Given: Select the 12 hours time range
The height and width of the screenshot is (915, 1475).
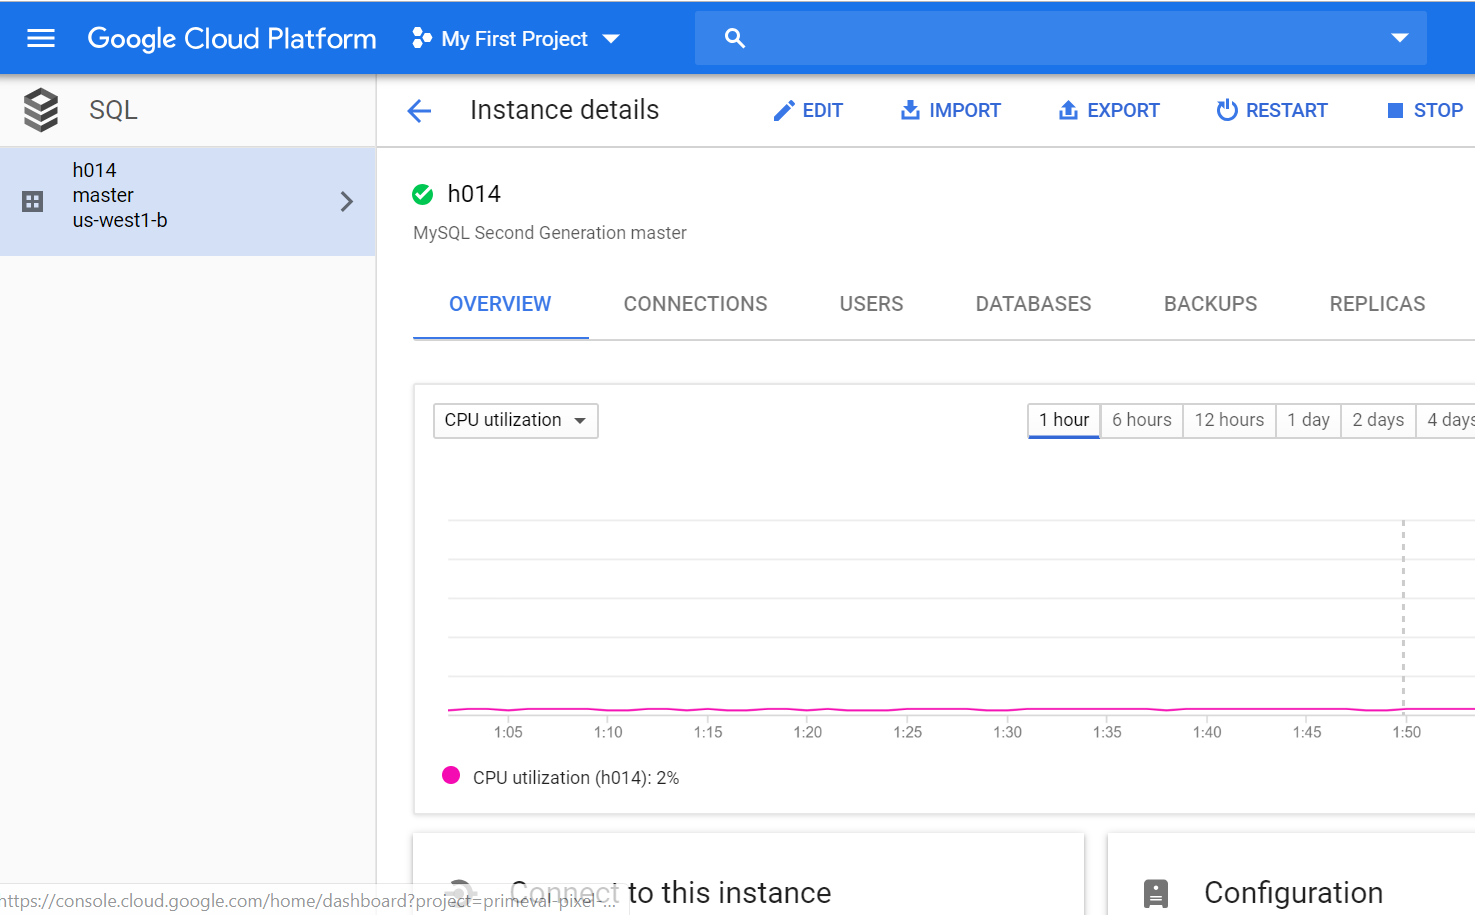Looking at the screenshot, I should pyautogui.click(x=1229, y=420).
